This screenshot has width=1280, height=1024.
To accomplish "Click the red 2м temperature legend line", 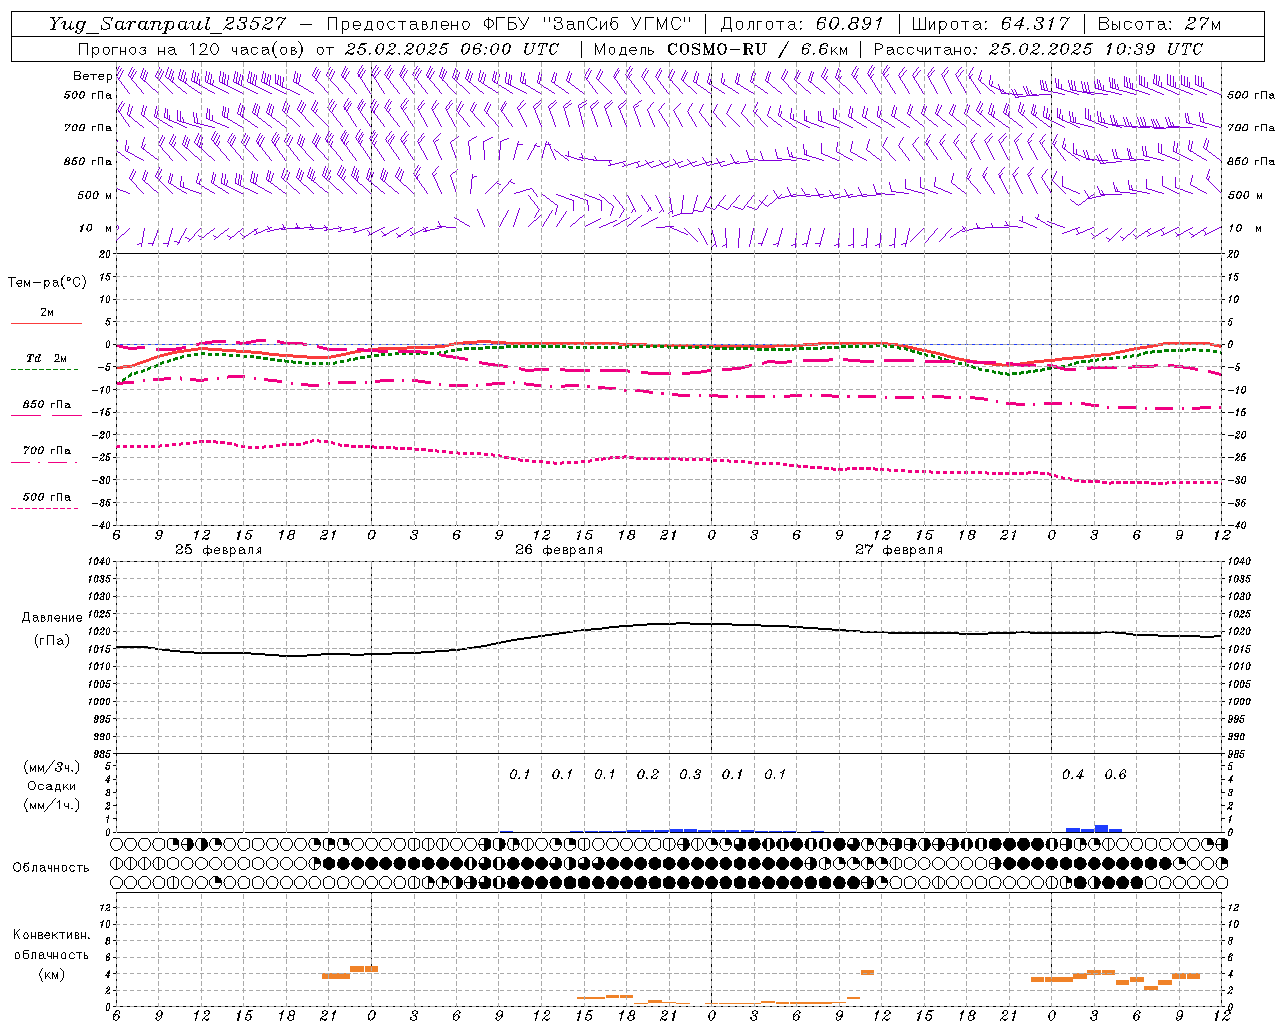I will click(x=46, y=324).
